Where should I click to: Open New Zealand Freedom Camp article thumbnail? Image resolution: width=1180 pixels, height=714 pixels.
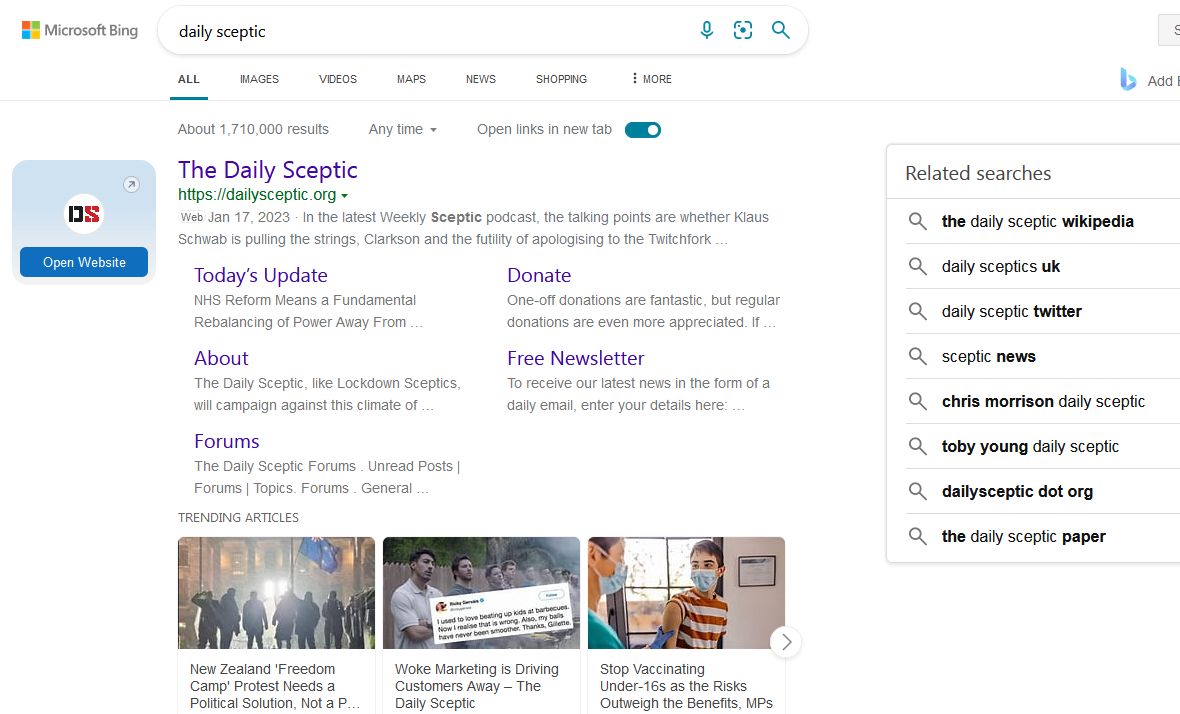[276, 593]
